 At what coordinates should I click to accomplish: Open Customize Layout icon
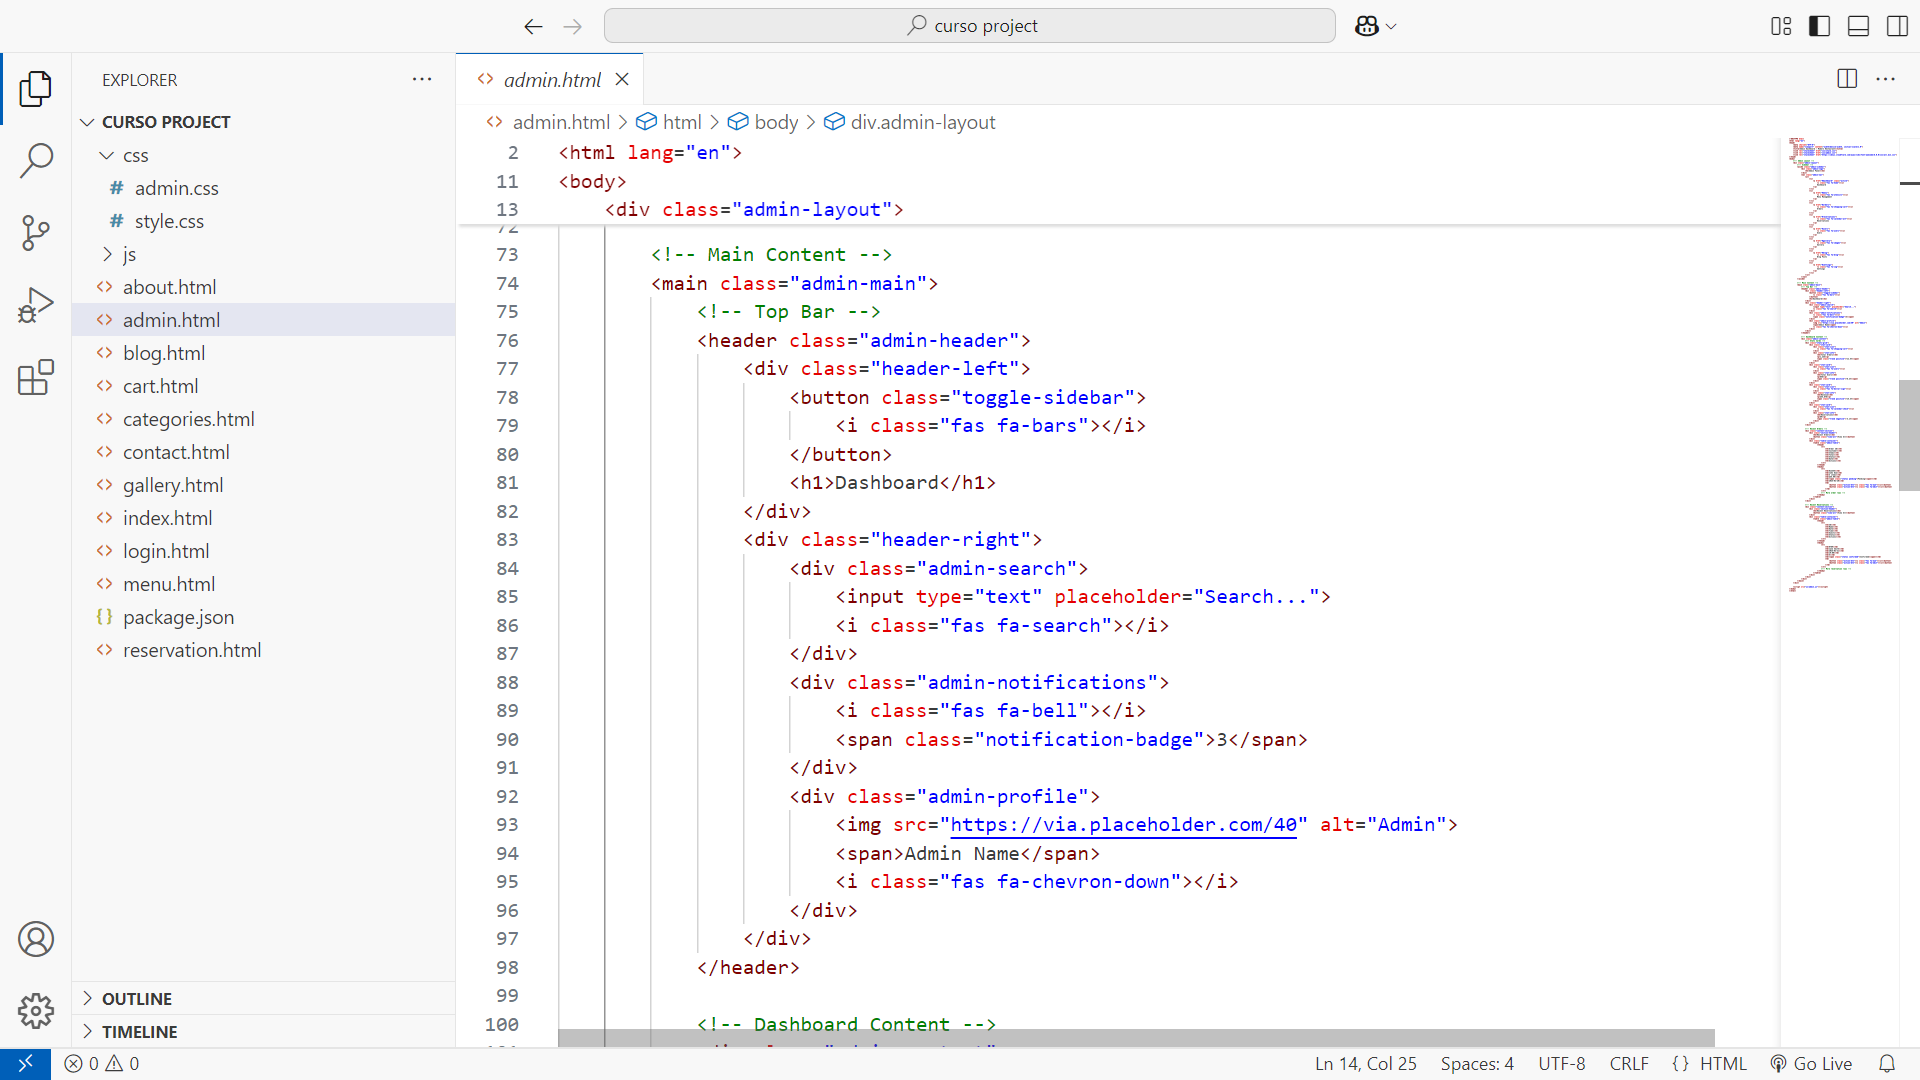[x=1781, y=26]
